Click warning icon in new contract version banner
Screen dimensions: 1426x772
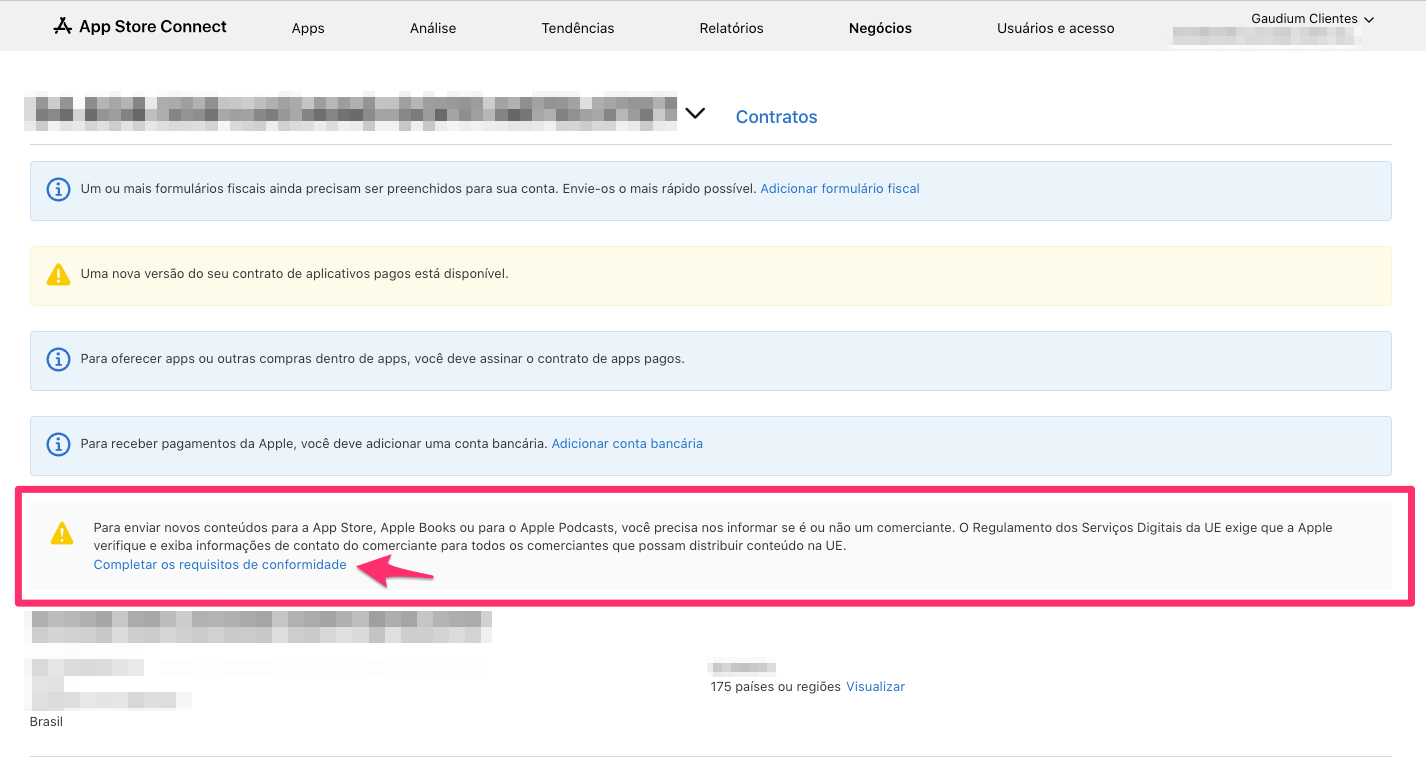pos(59,274)
